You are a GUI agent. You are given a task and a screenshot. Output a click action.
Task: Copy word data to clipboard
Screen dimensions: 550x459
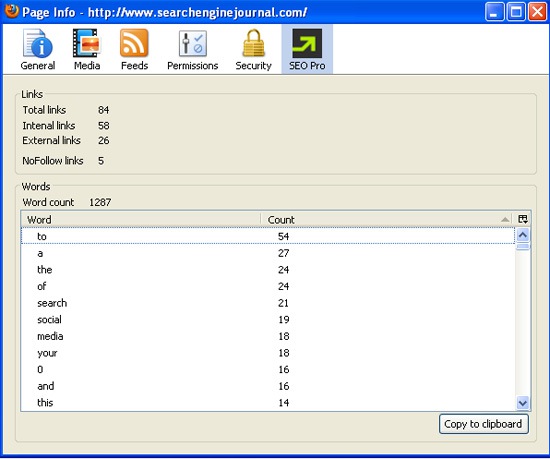coord(483,424)
